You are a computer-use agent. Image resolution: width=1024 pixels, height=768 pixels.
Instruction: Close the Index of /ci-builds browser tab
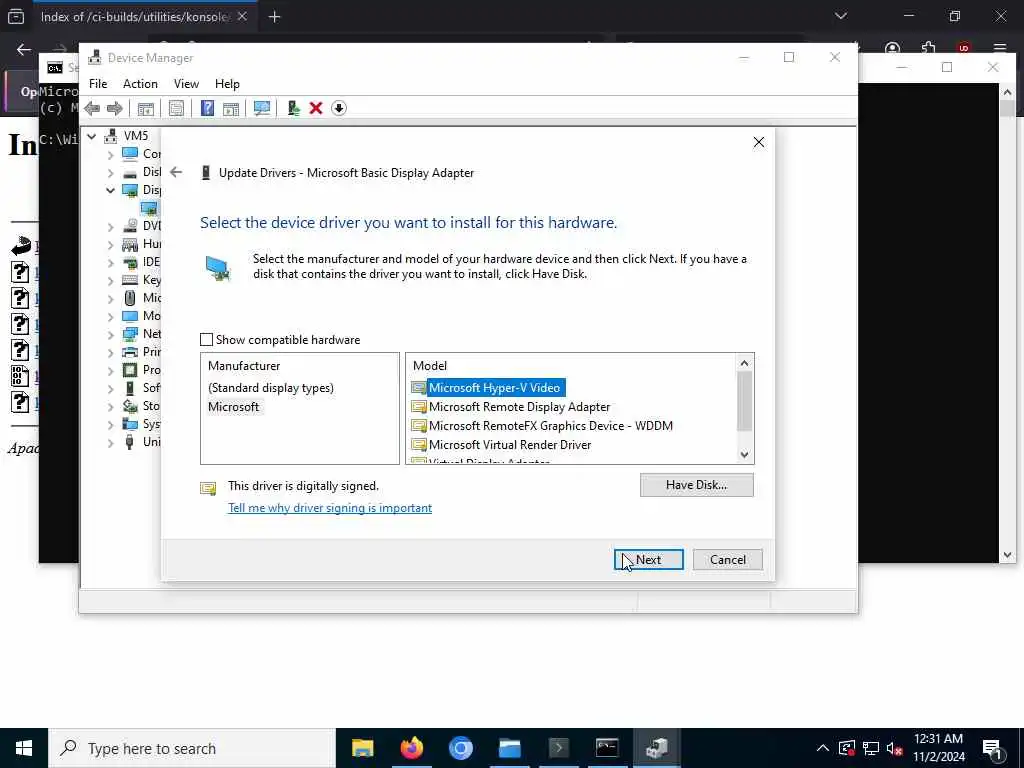click(x=242, y=16)
